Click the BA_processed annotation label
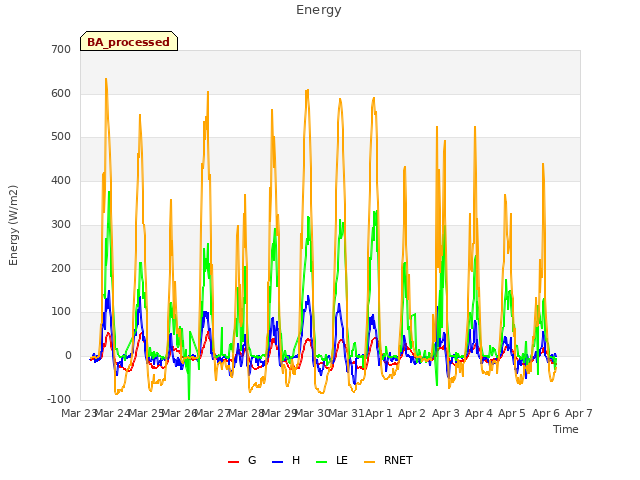The height and width of the screenshot is (480, 640). 129,42
